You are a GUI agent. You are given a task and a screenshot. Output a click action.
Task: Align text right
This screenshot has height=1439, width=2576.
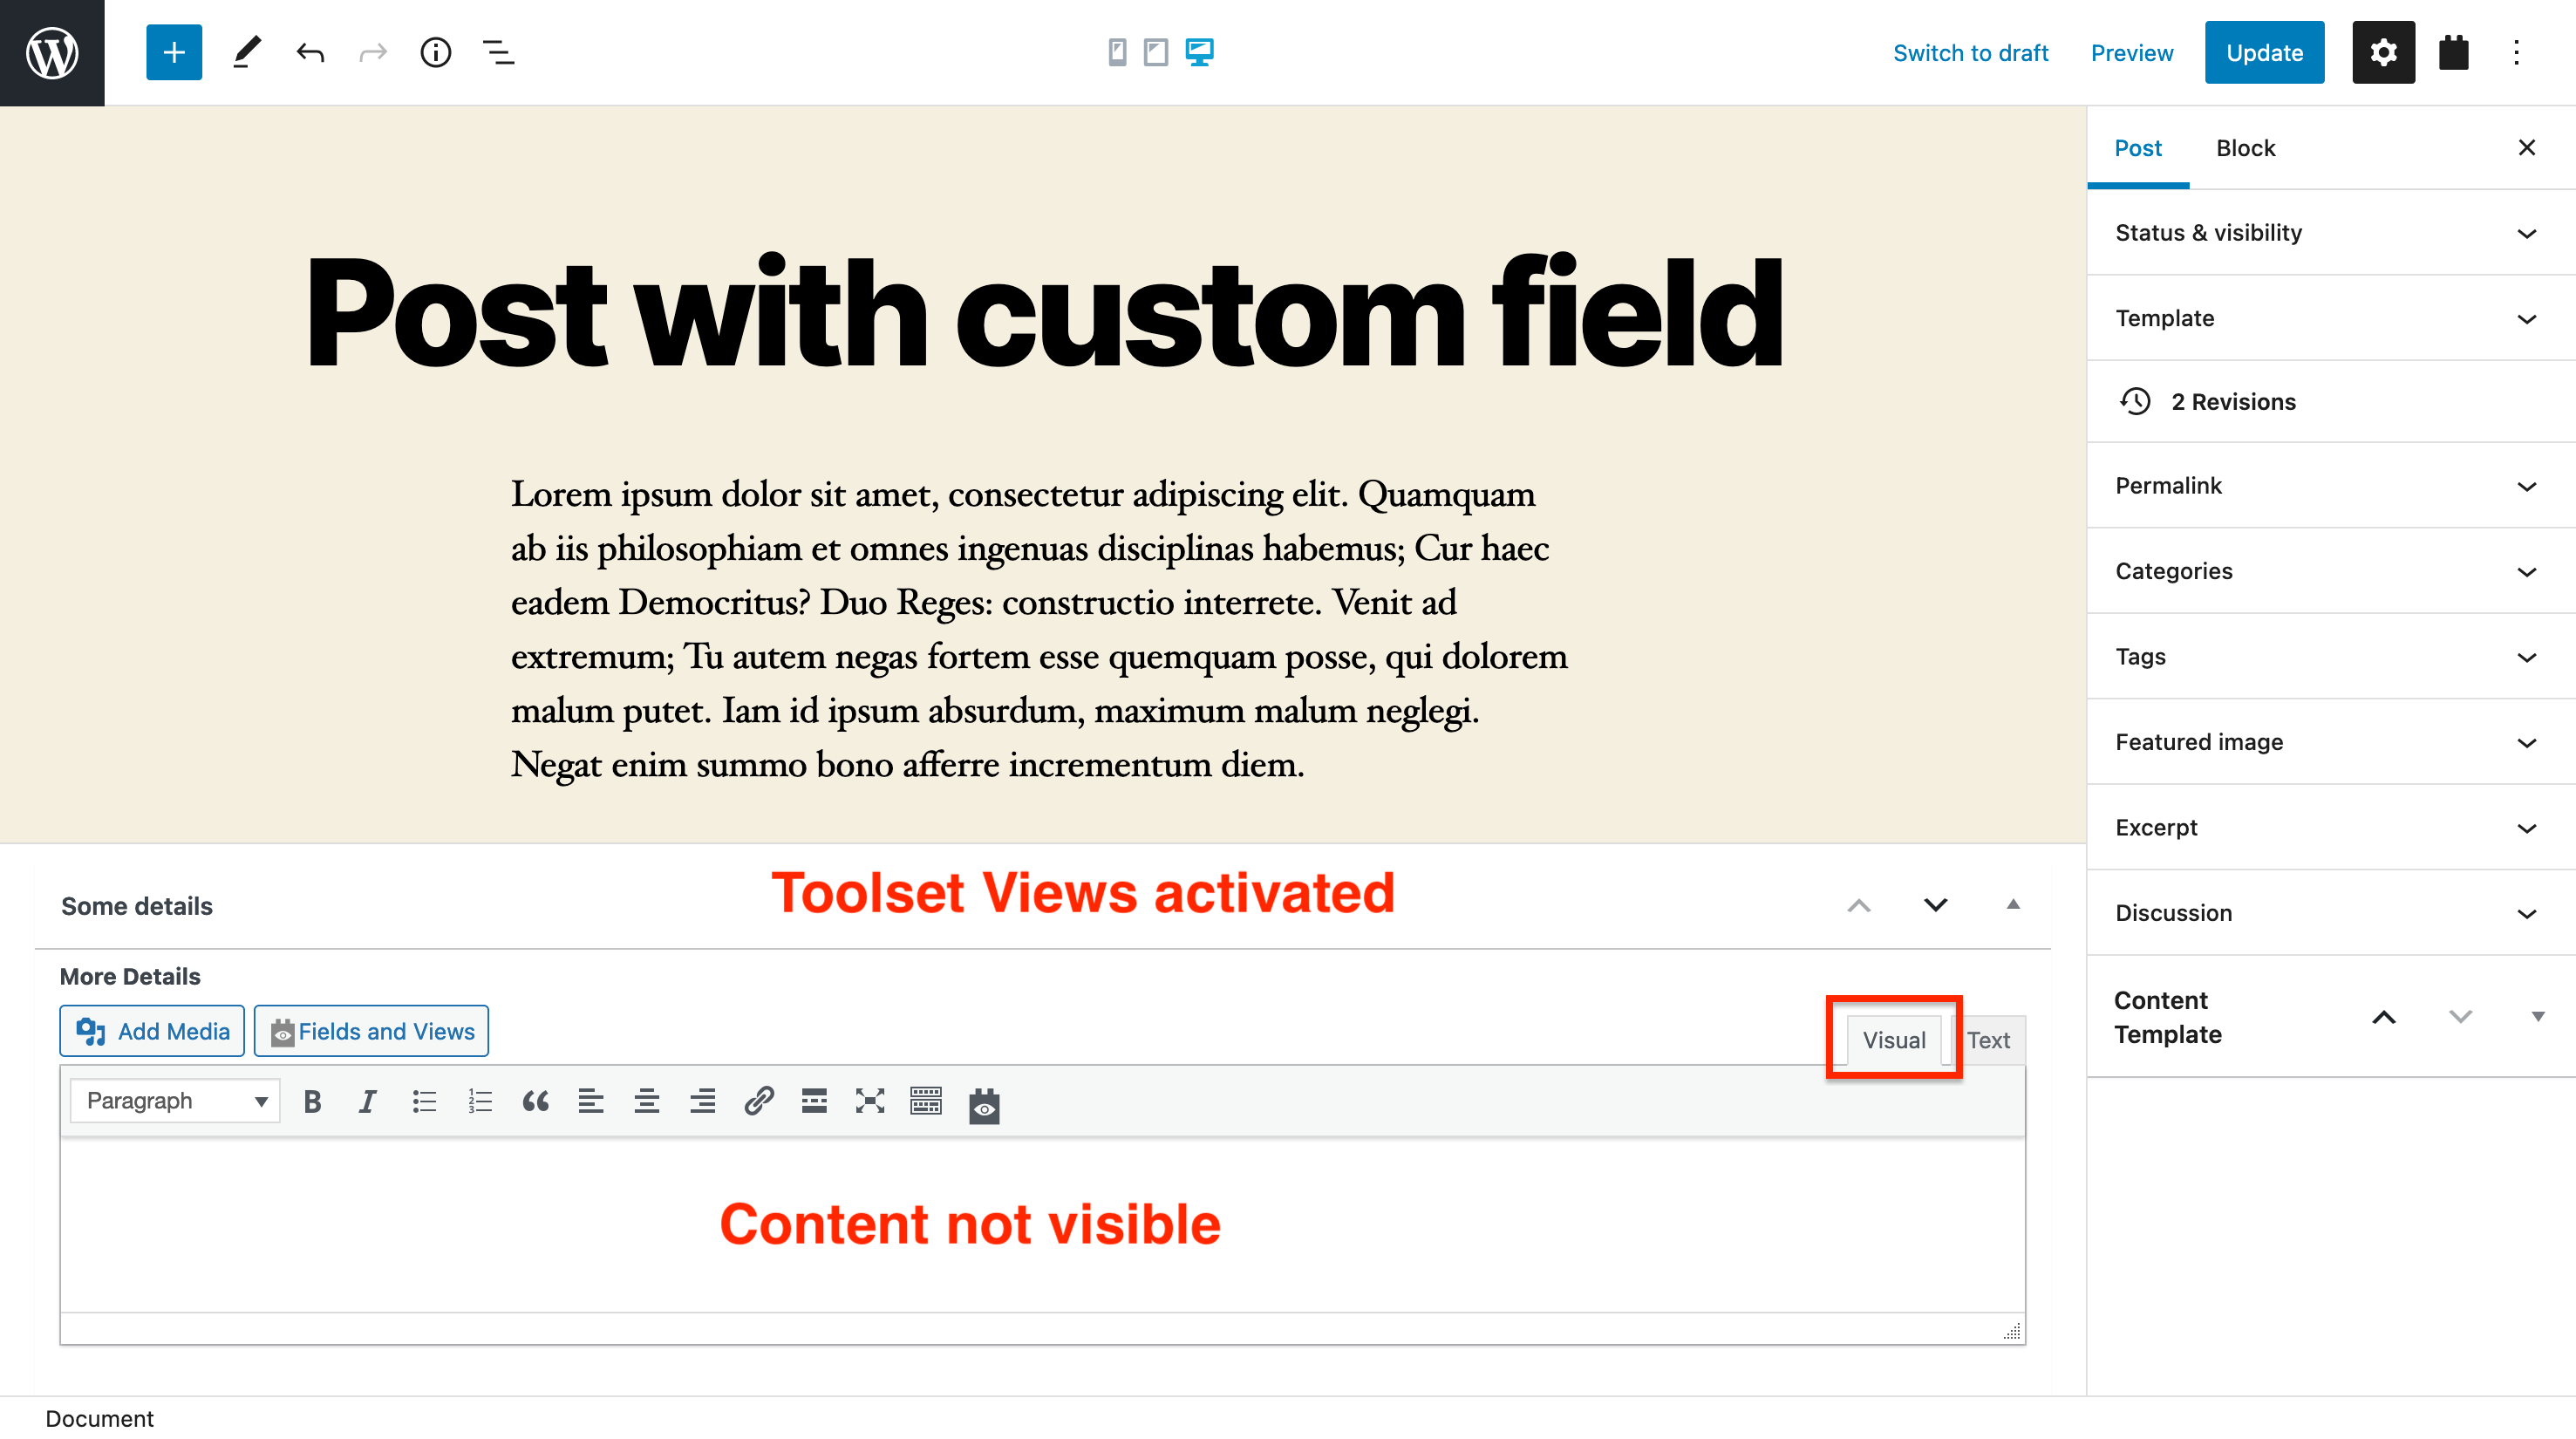[x=703, y=1102]
